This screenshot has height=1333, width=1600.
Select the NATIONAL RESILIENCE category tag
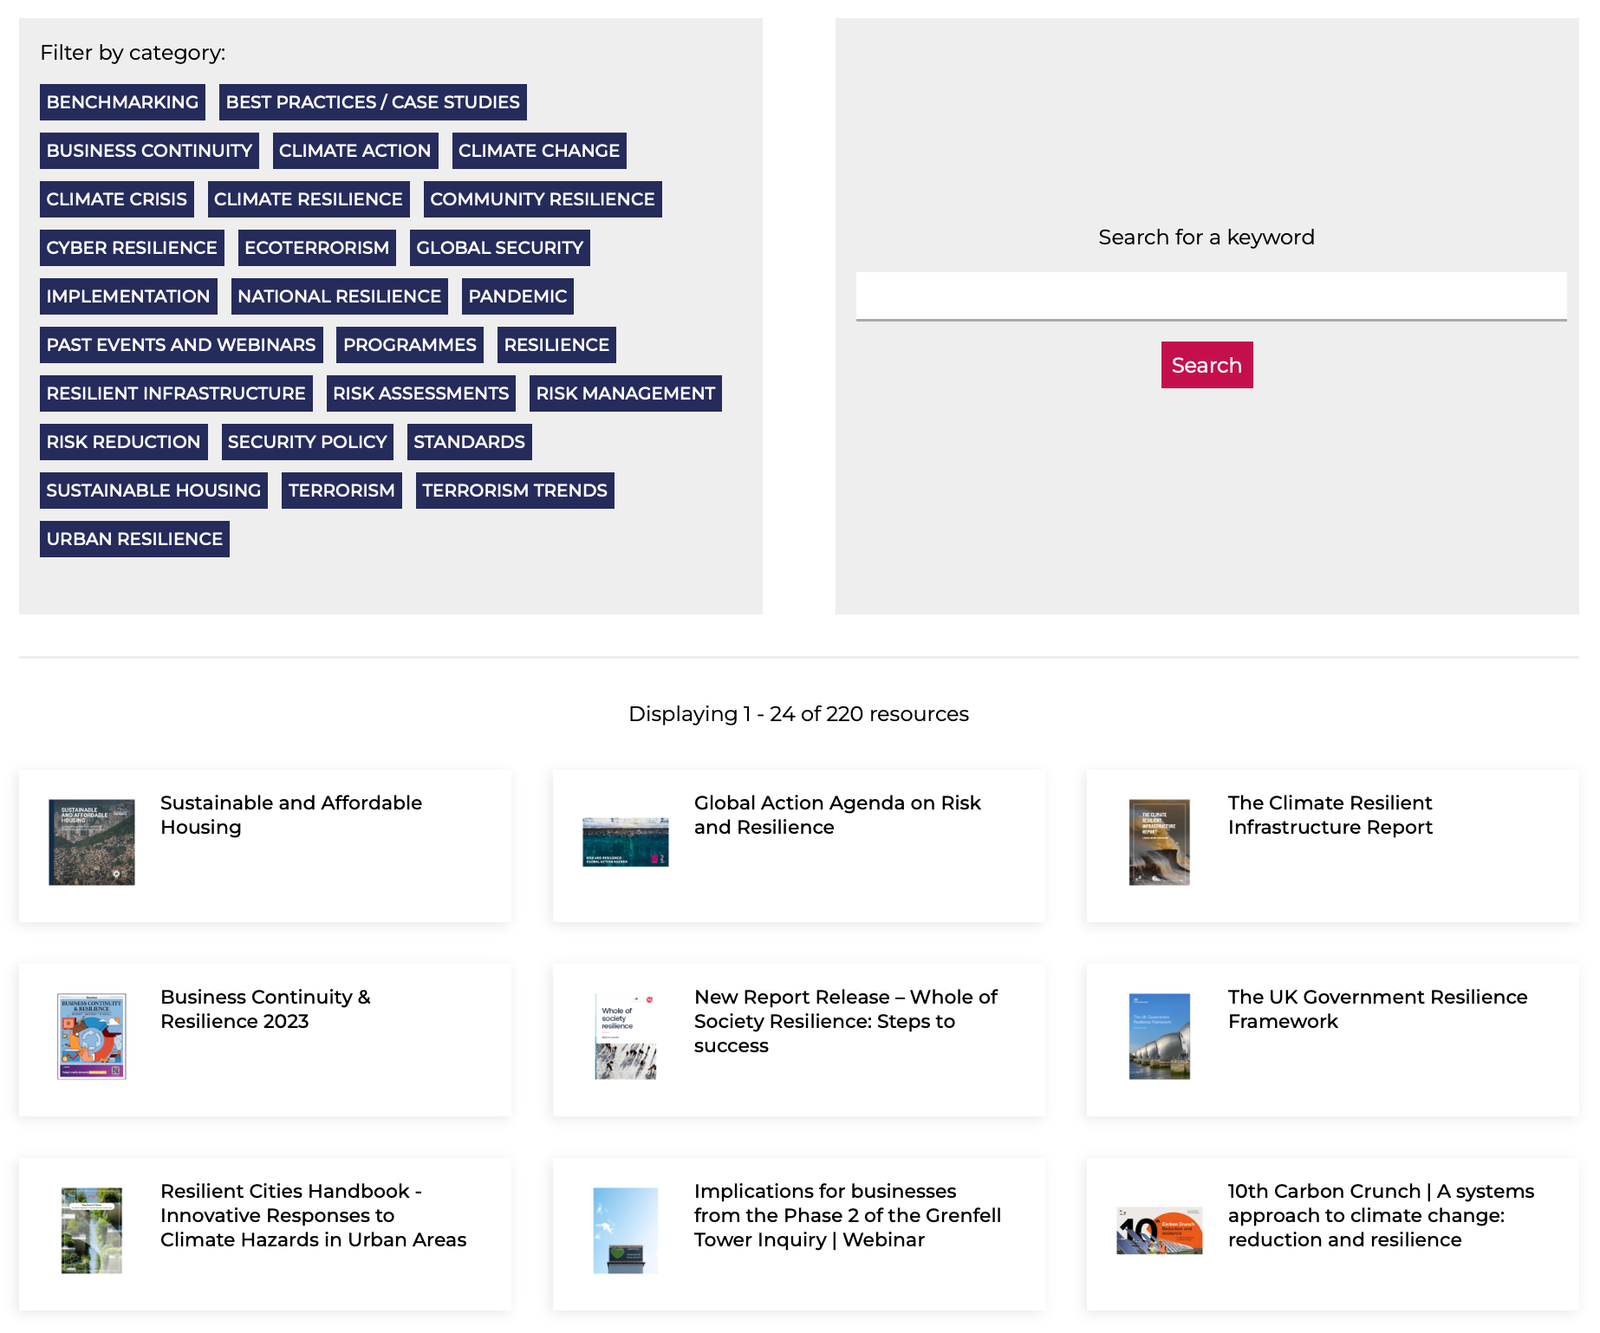tap(339, 296)
